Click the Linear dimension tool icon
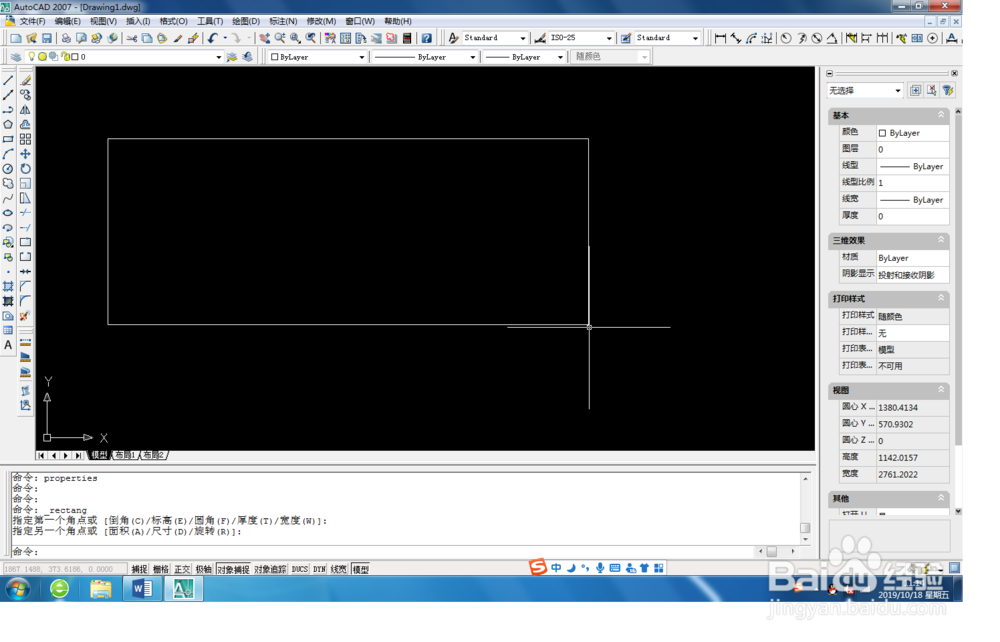Screen dimensions: 1000x642 pyautogui.click(x=721, y=38)
